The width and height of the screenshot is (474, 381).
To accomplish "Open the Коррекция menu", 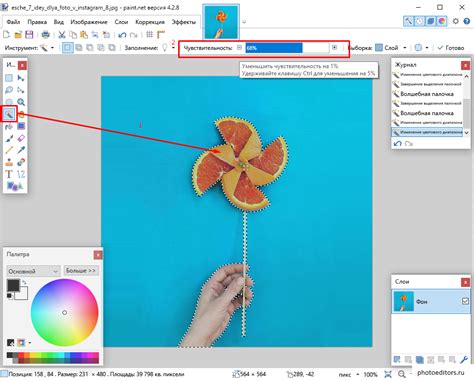I will [x=150, y=22].
